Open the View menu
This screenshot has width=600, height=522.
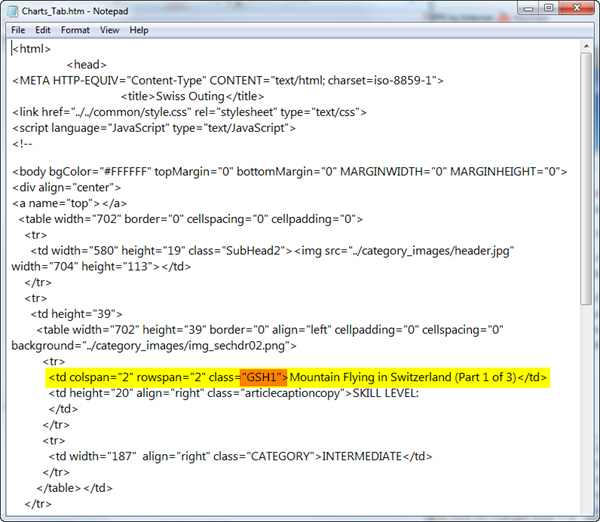coord(109,30)
